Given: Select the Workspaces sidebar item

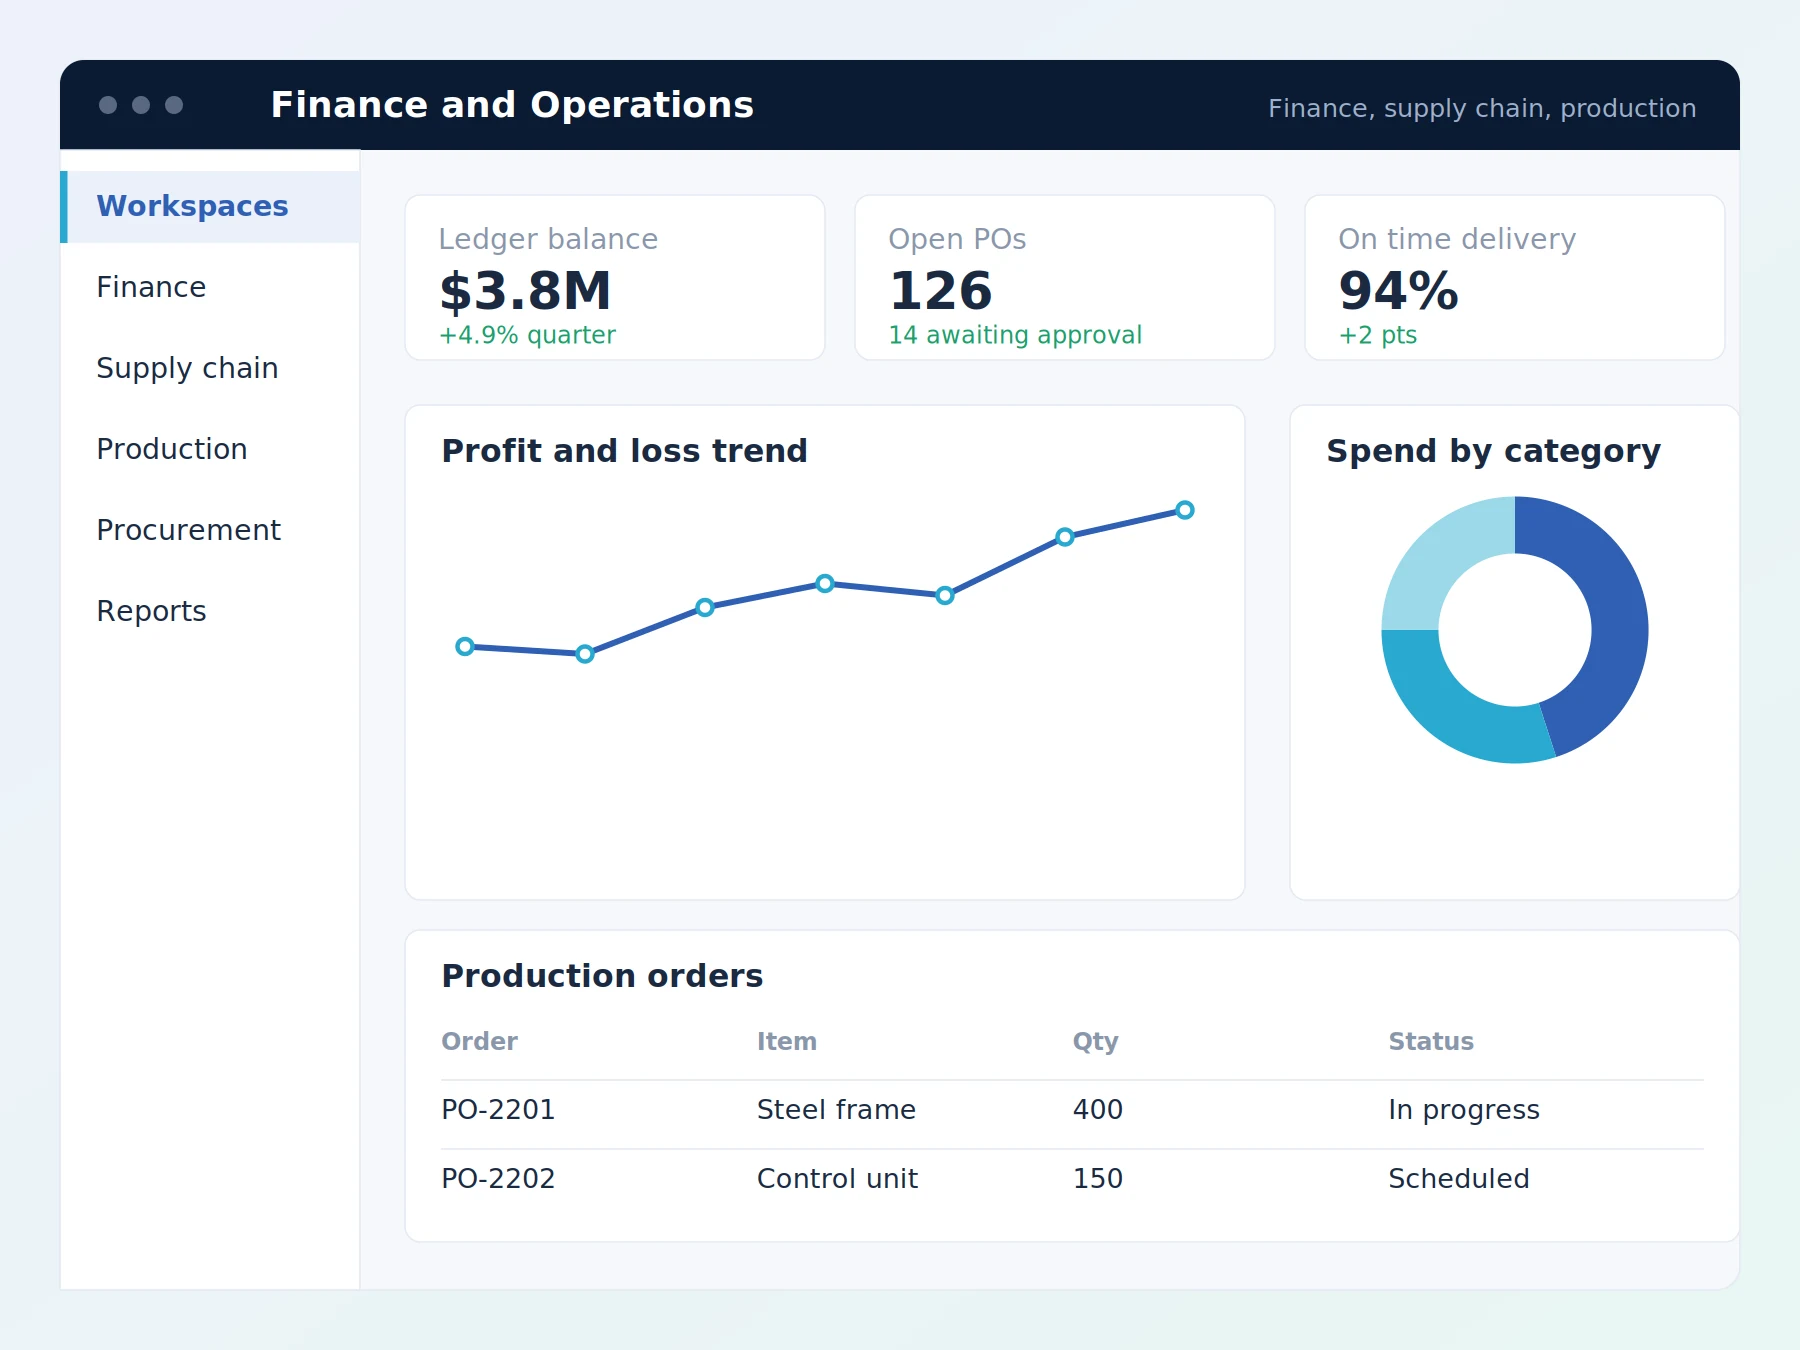Looking at the screenshot, I should 210,206.
